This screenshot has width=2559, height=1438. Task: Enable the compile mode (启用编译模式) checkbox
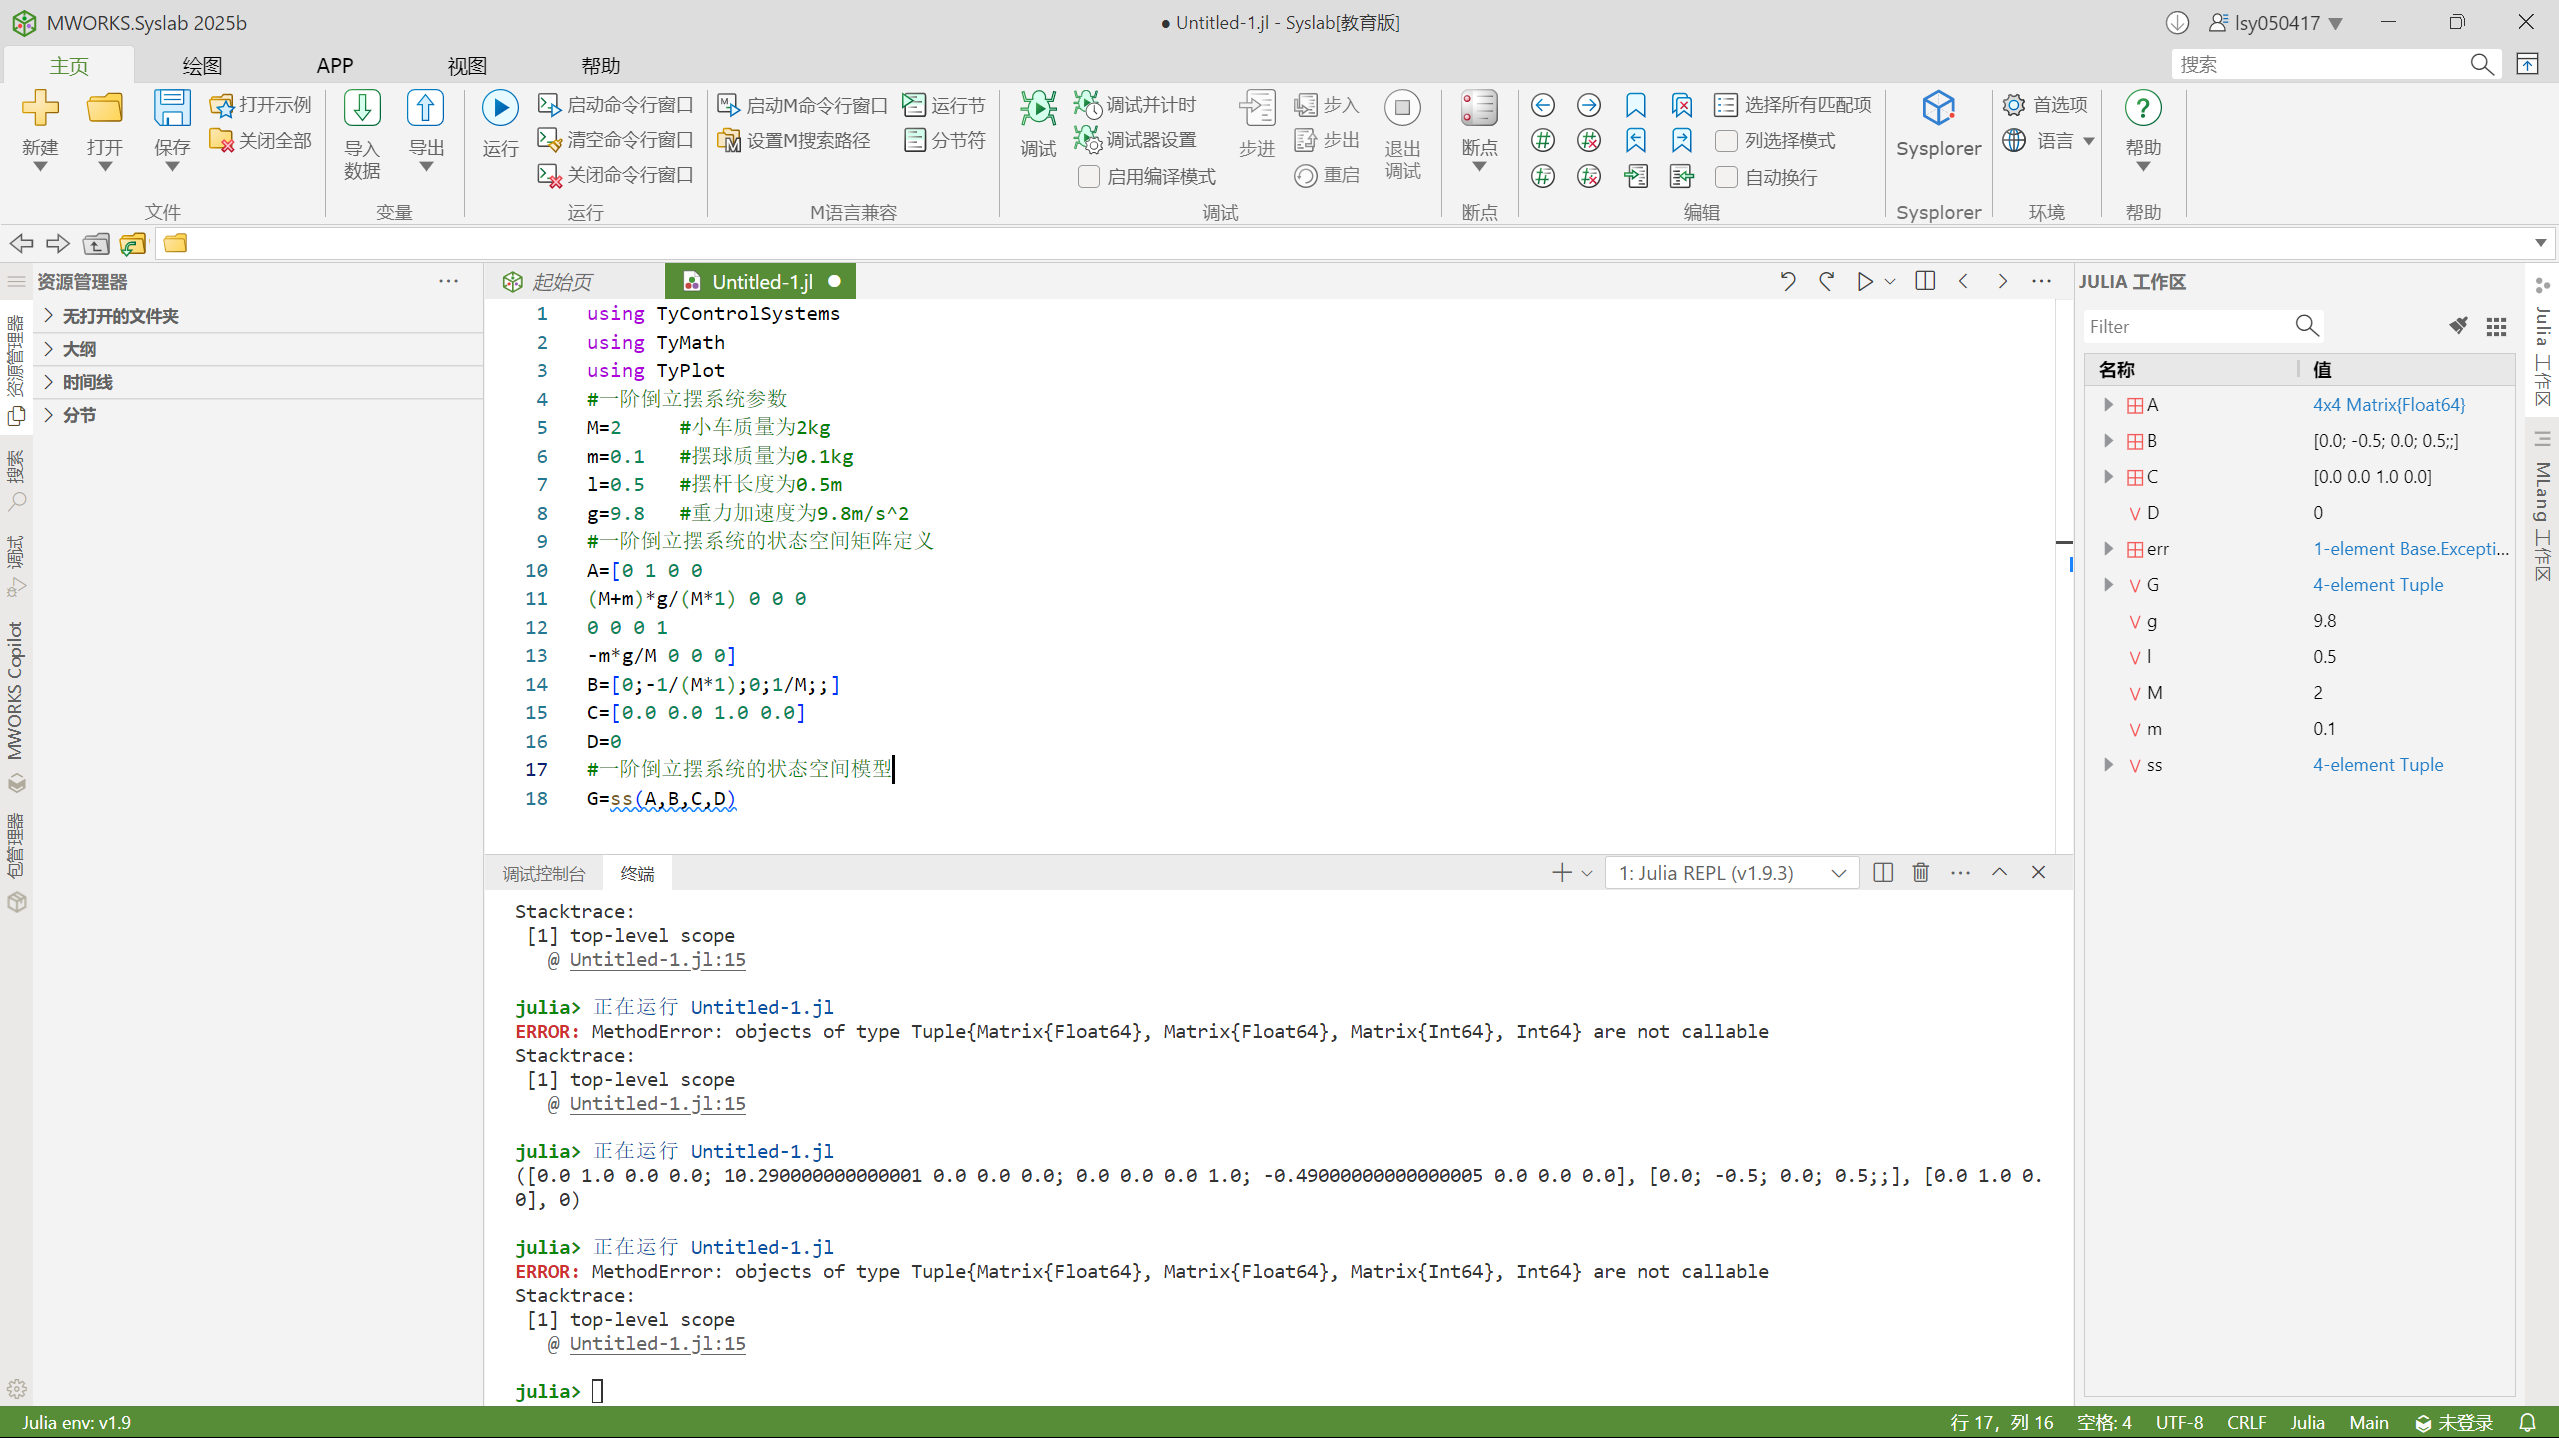click(1089, 177)
